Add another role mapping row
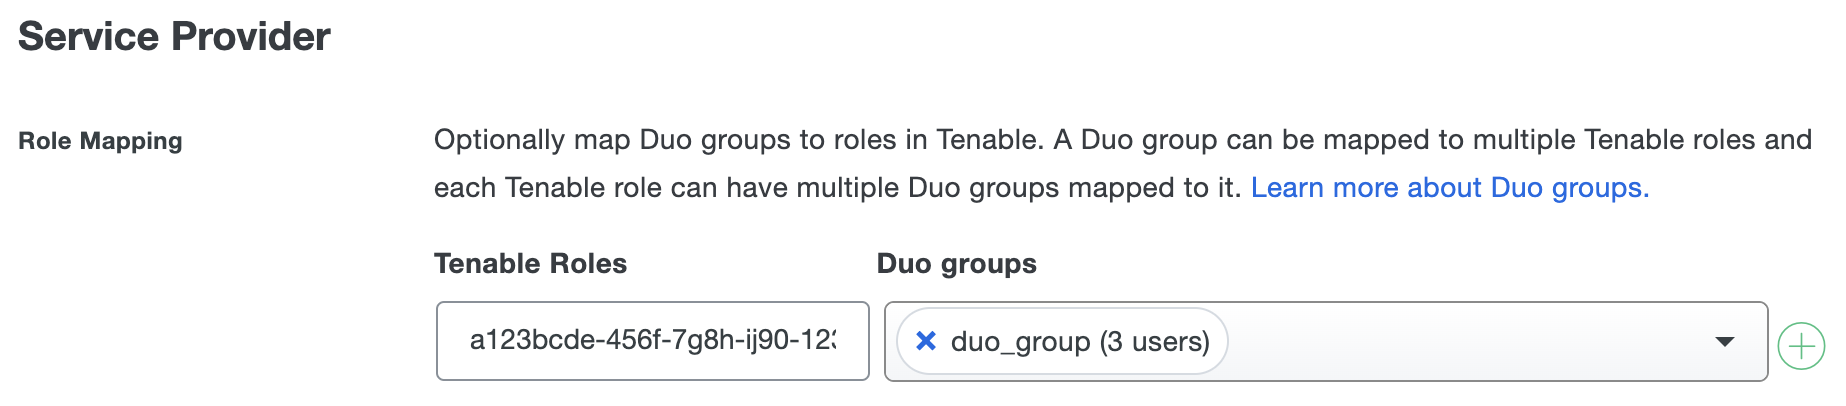 [1801, 346]
